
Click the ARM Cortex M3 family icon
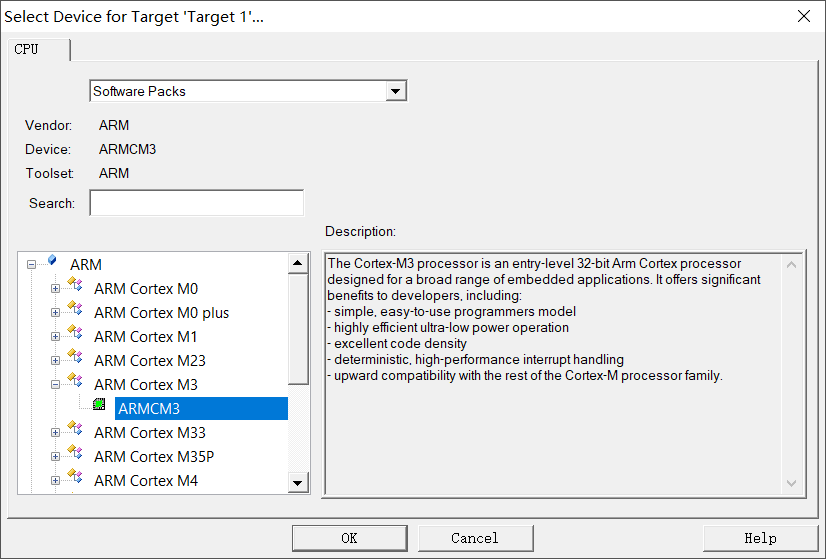coord(75,380)
